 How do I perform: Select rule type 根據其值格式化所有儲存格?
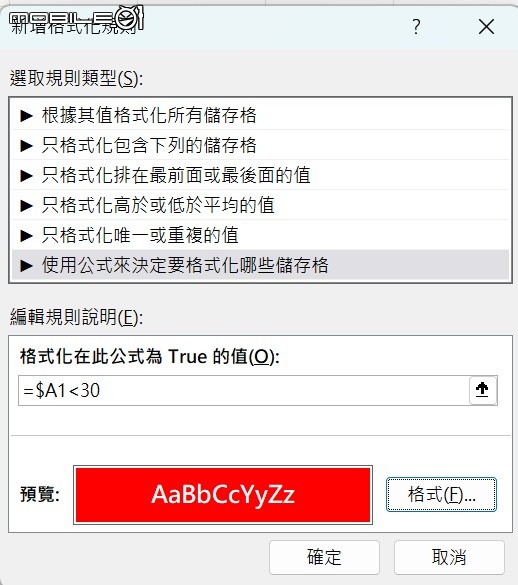coord(260,115)
